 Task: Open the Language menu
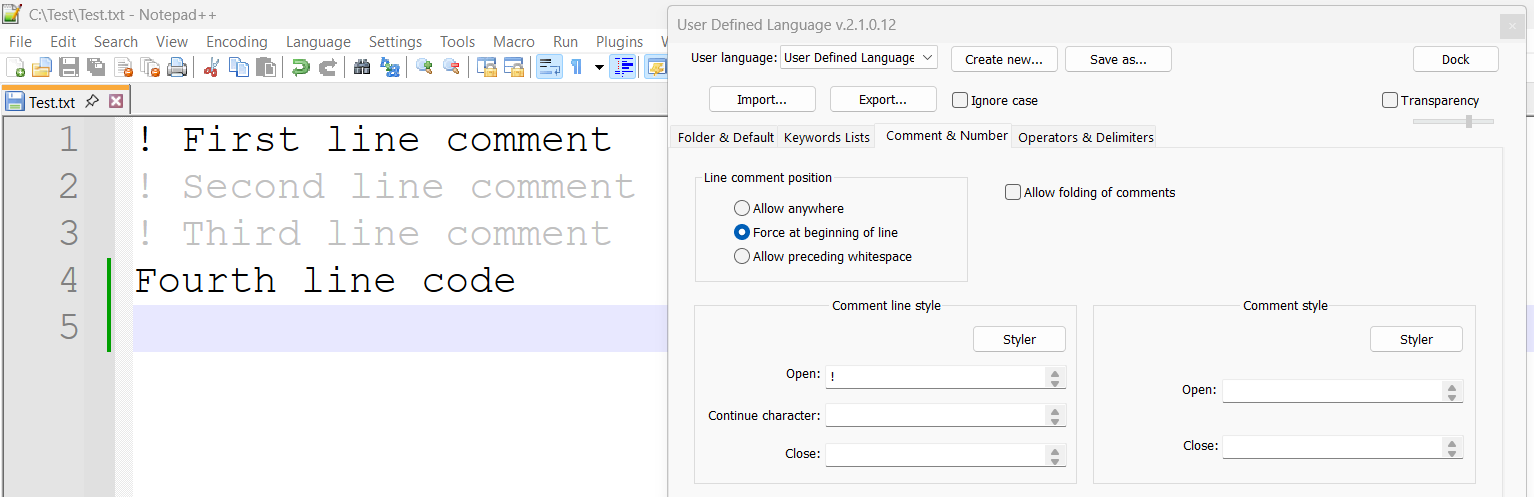click(318, 41)
